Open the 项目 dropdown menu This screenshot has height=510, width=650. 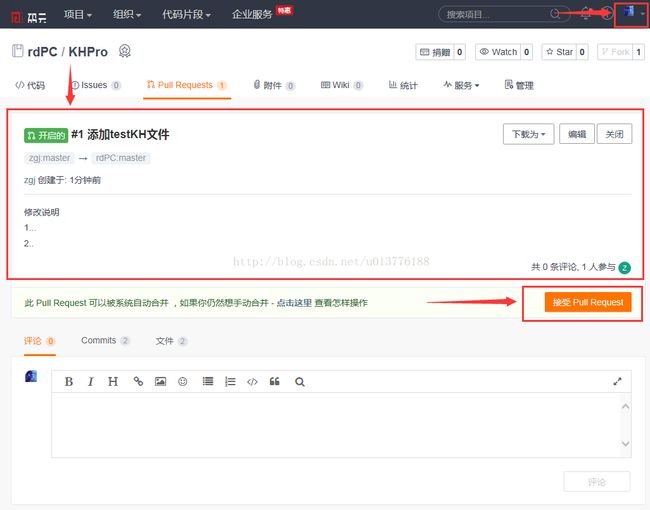click(x=78, y=15)
